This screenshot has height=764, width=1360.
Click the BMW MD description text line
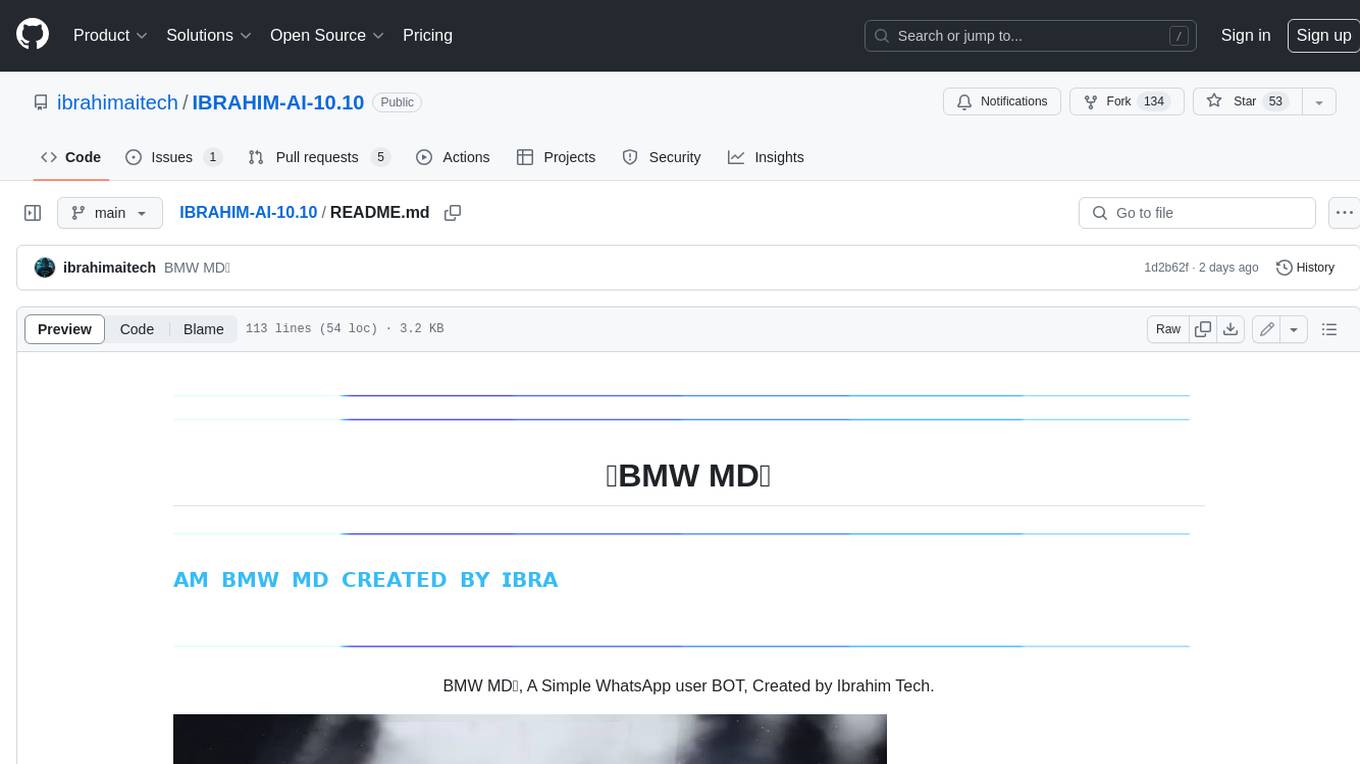point(688,686)
